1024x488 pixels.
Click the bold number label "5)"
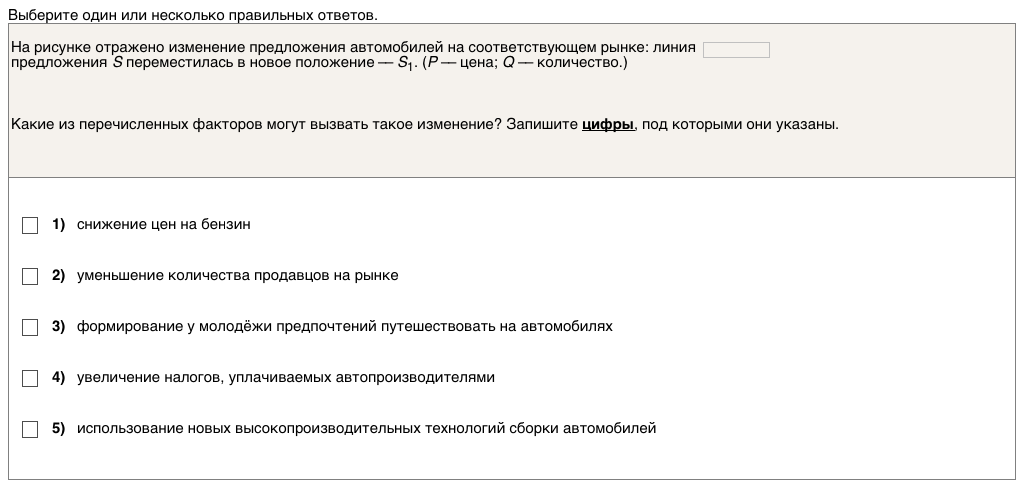tap(58, 429)
